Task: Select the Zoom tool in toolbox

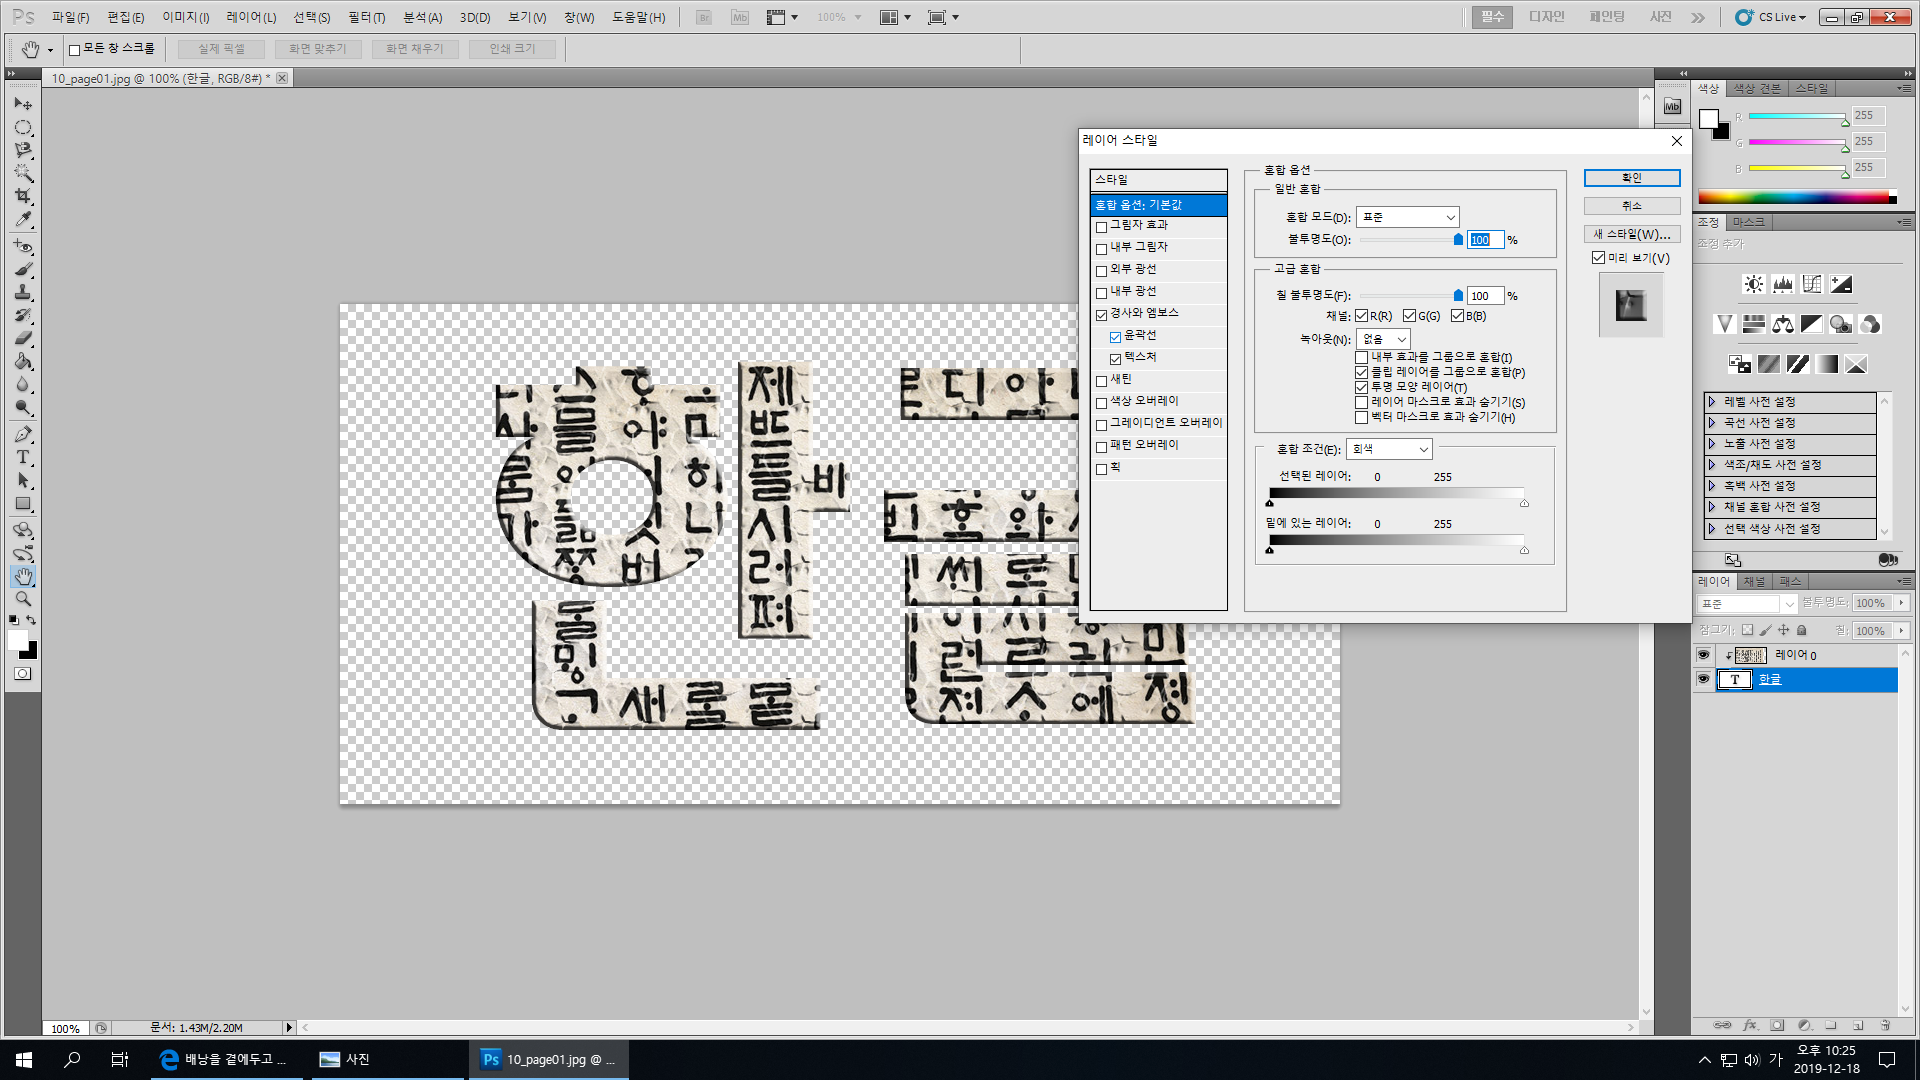Action: 23,599
